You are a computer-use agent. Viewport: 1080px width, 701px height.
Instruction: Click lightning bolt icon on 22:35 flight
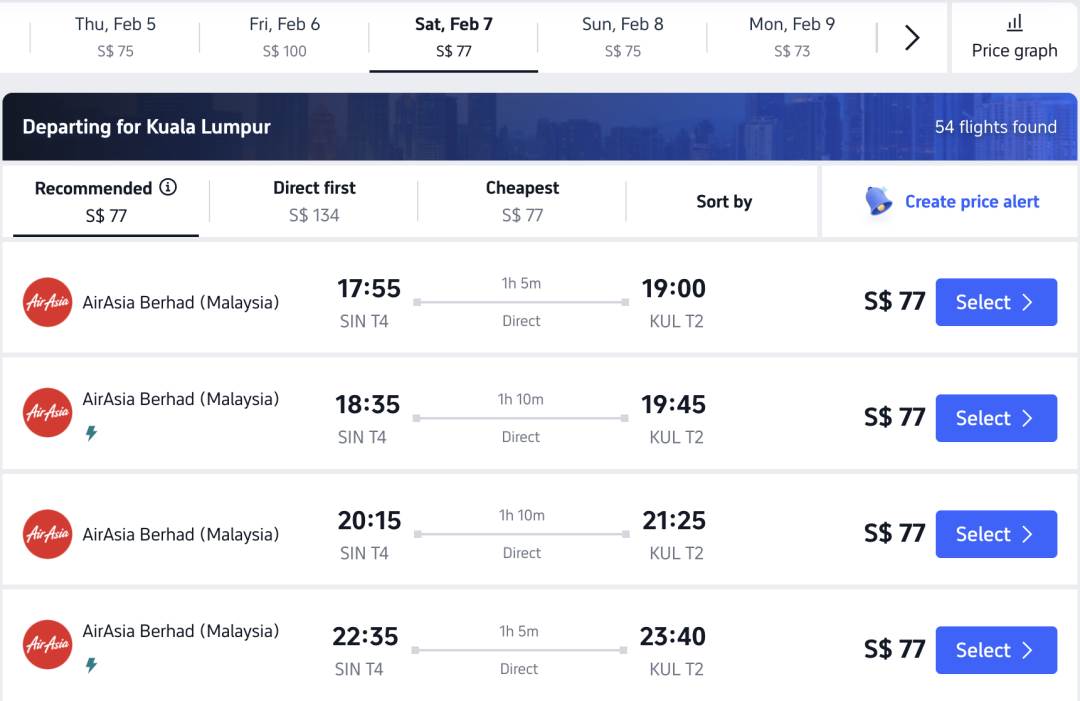click(x=91, y=665)
